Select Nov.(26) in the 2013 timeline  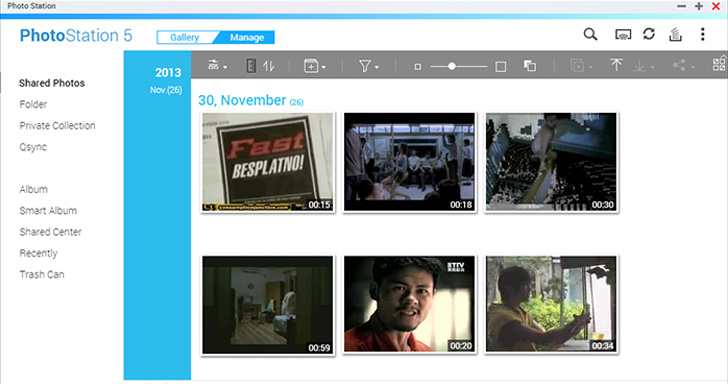click(166, 90)
